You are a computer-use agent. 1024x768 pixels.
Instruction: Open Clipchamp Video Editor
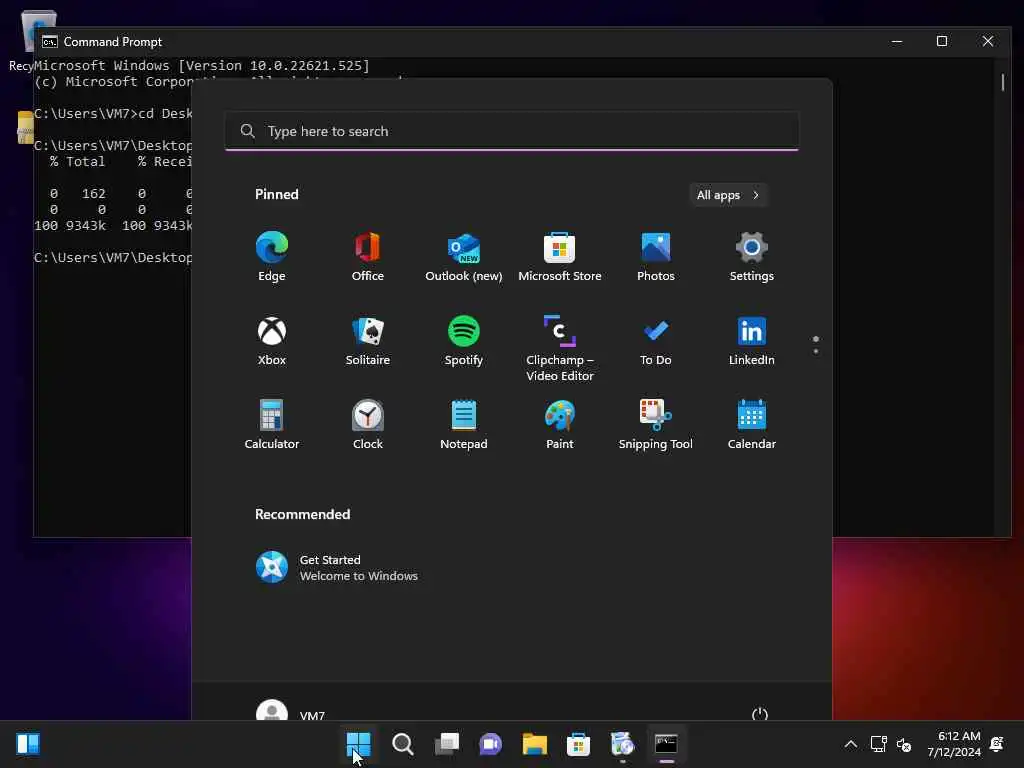click(560, 348)
